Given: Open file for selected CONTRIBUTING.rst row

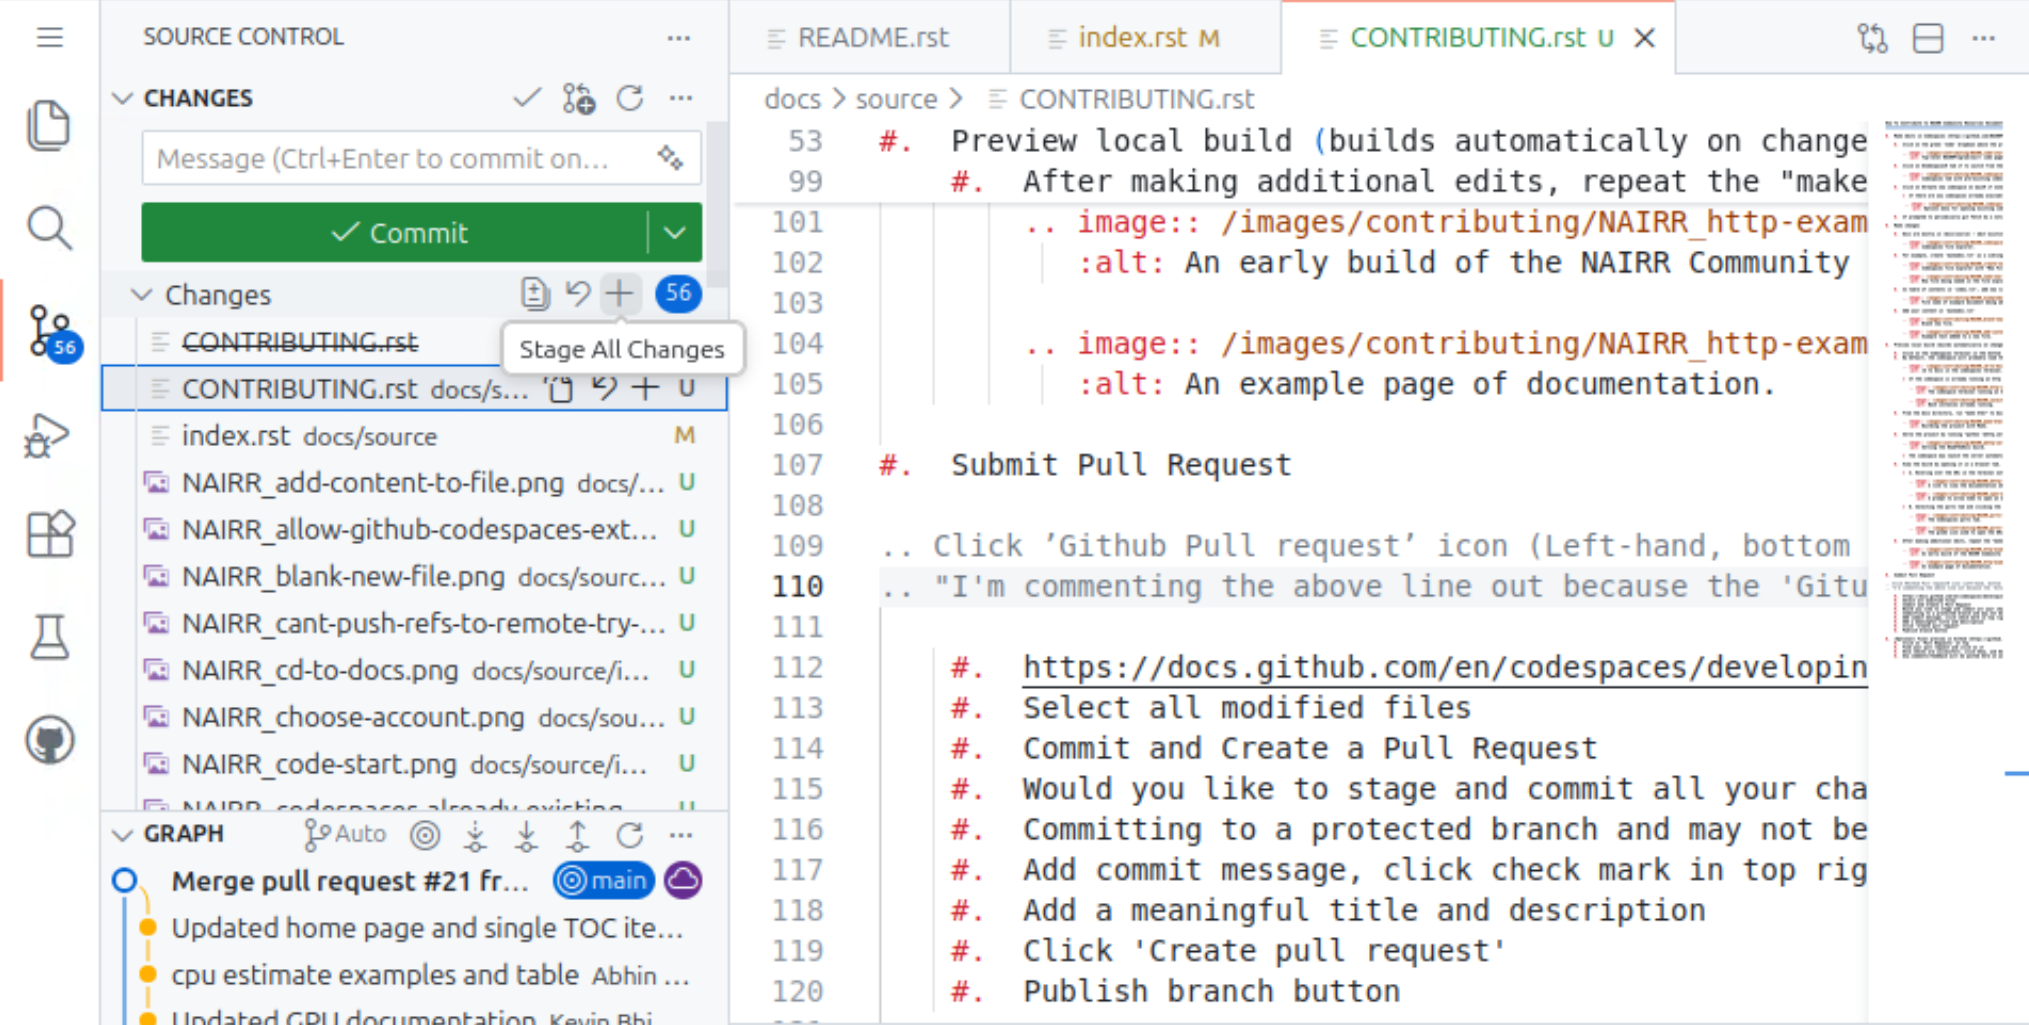Looking at the screenshot, I should (x=560, y=388).
